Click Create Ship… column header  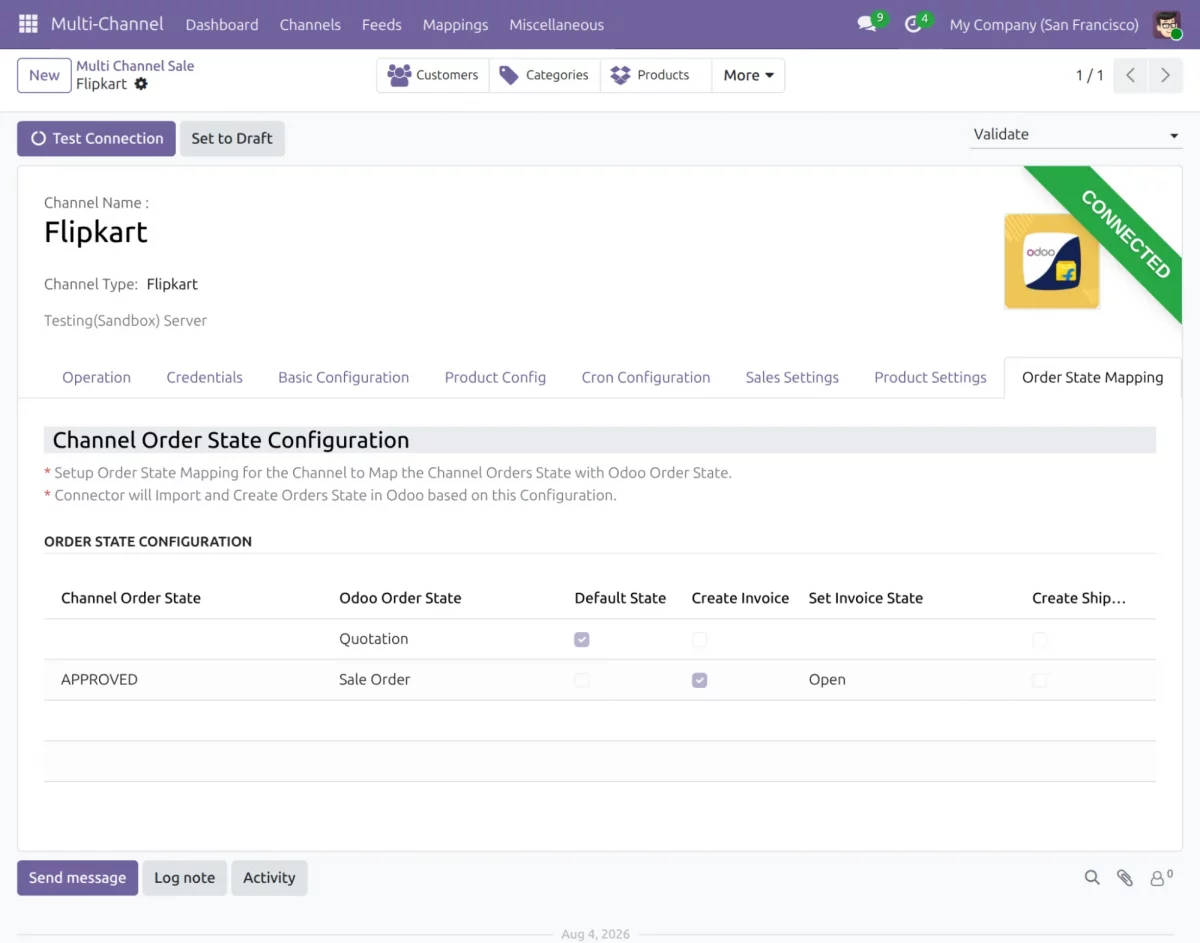coord(1079,598)
